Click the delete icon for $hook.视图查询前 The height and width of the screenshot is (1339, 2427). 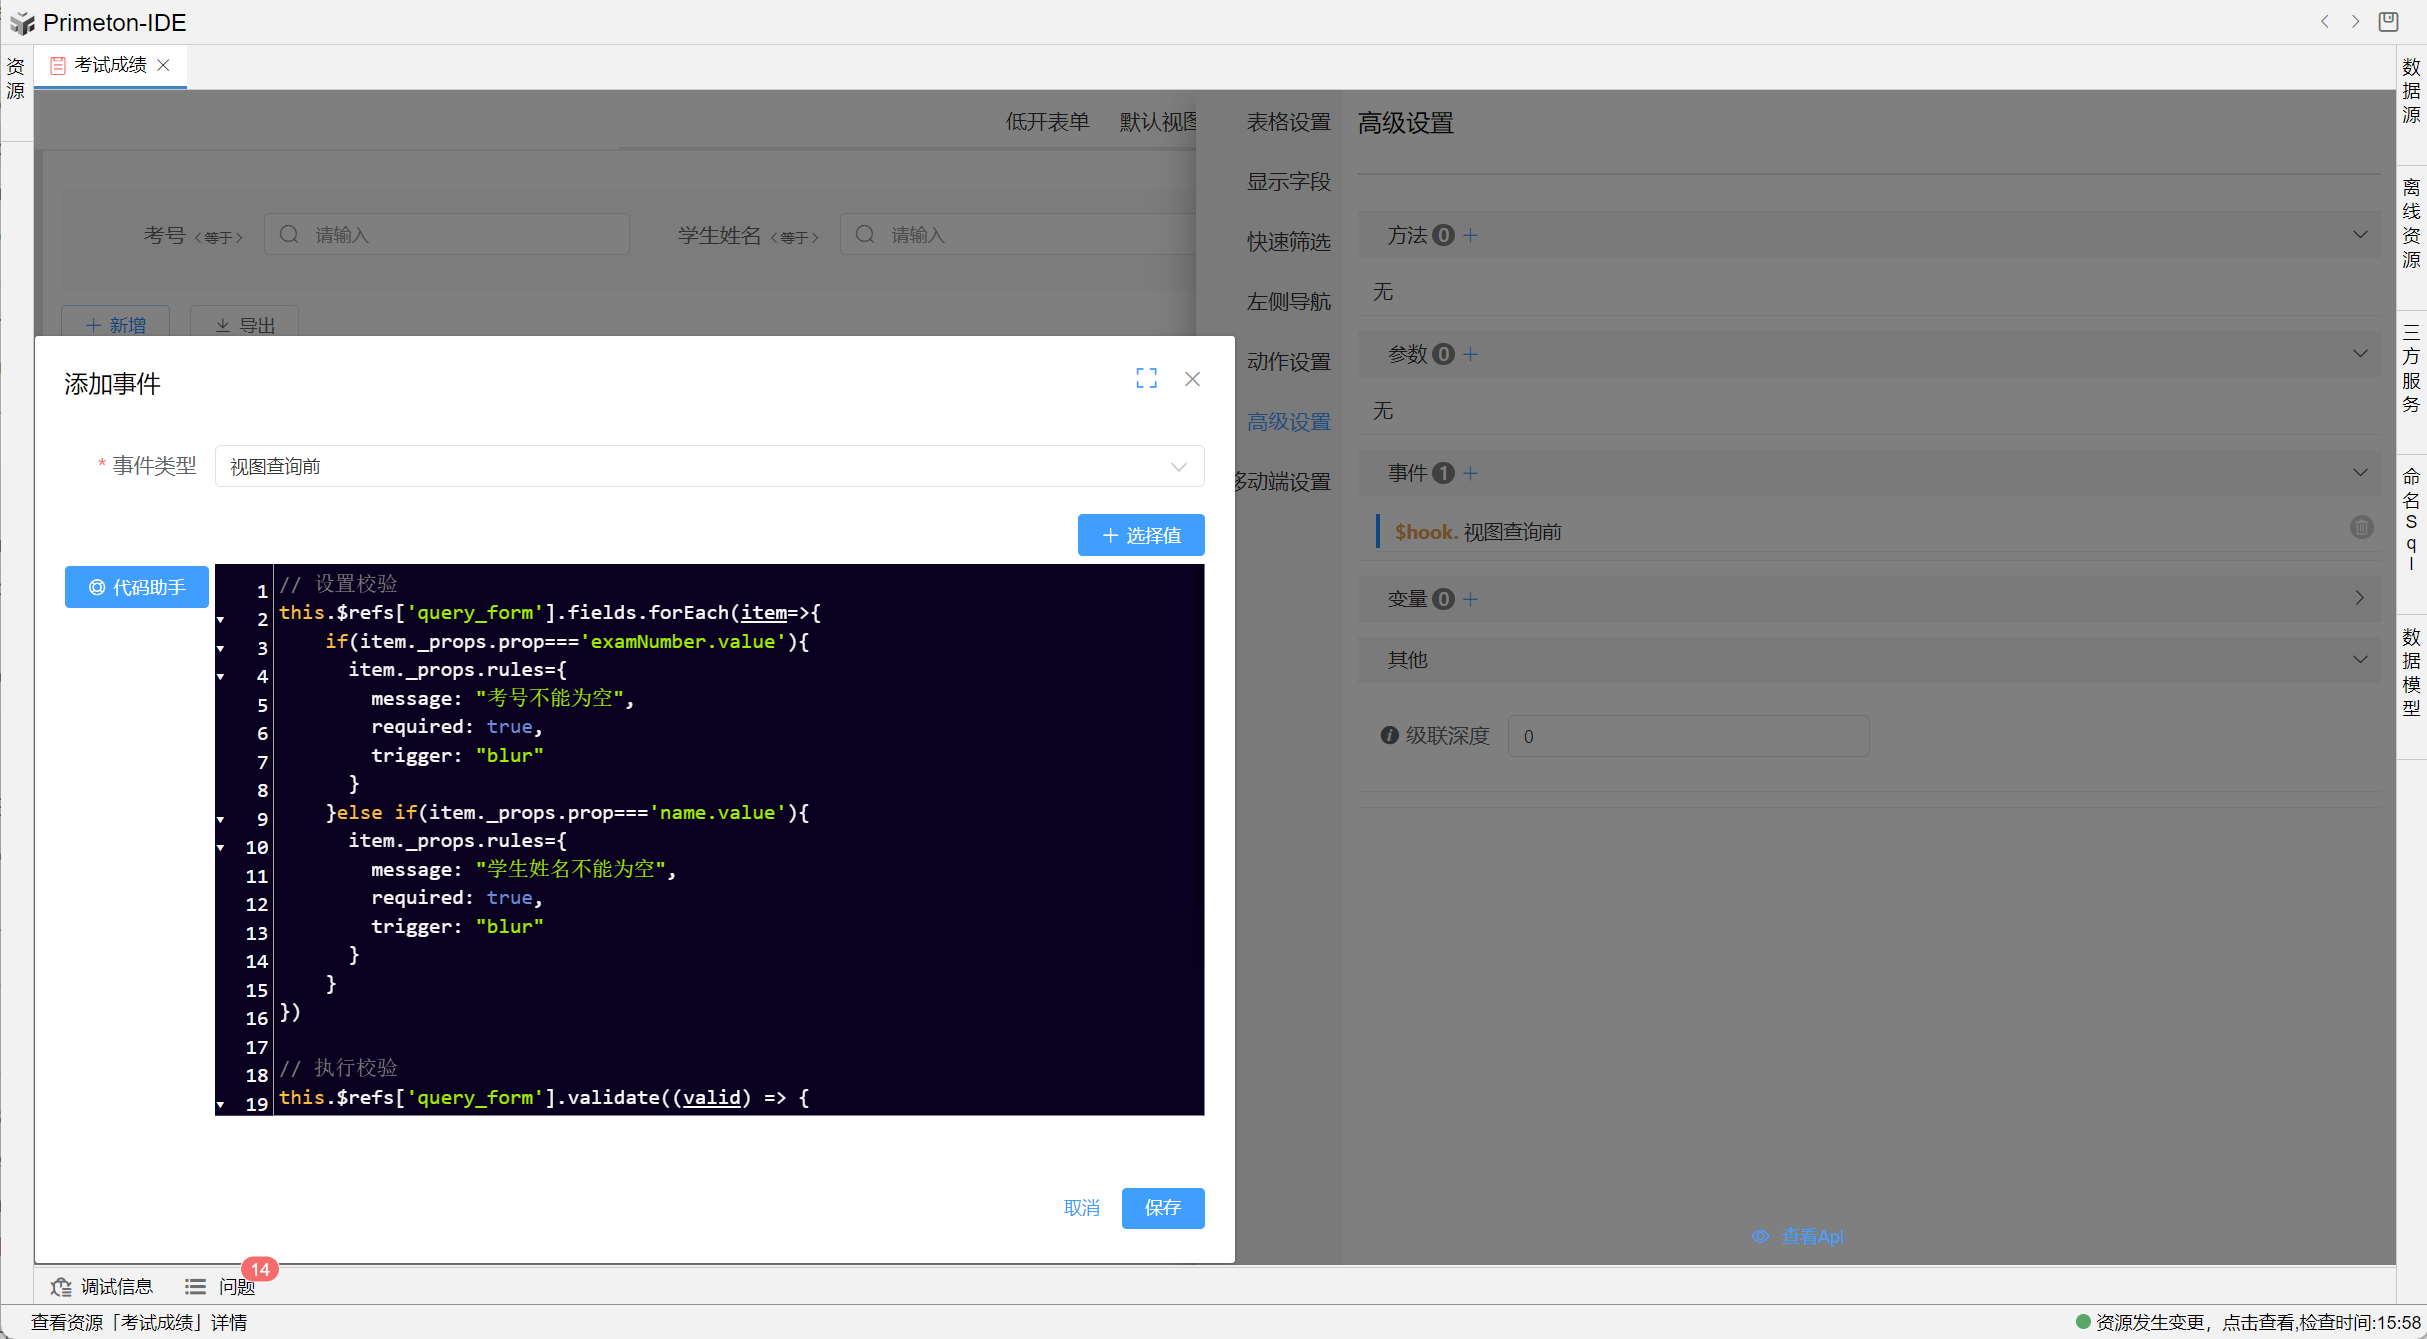pyautogui.click(x=2361, y=527)
